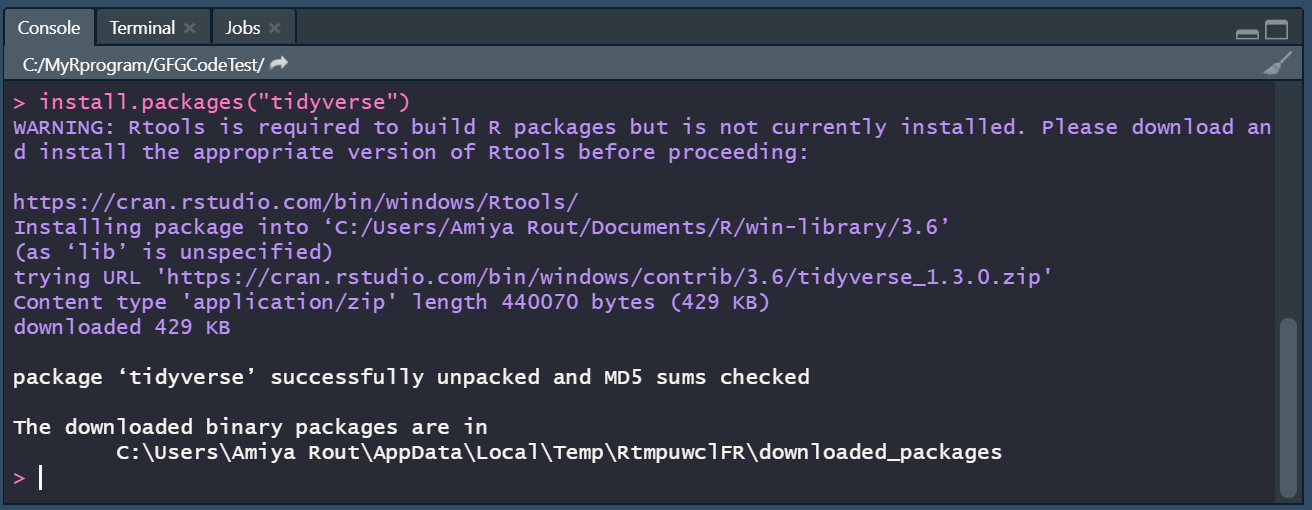Click the 'successfully unpacked' message line
1312x510 pixels.
[x=411, y=377]
